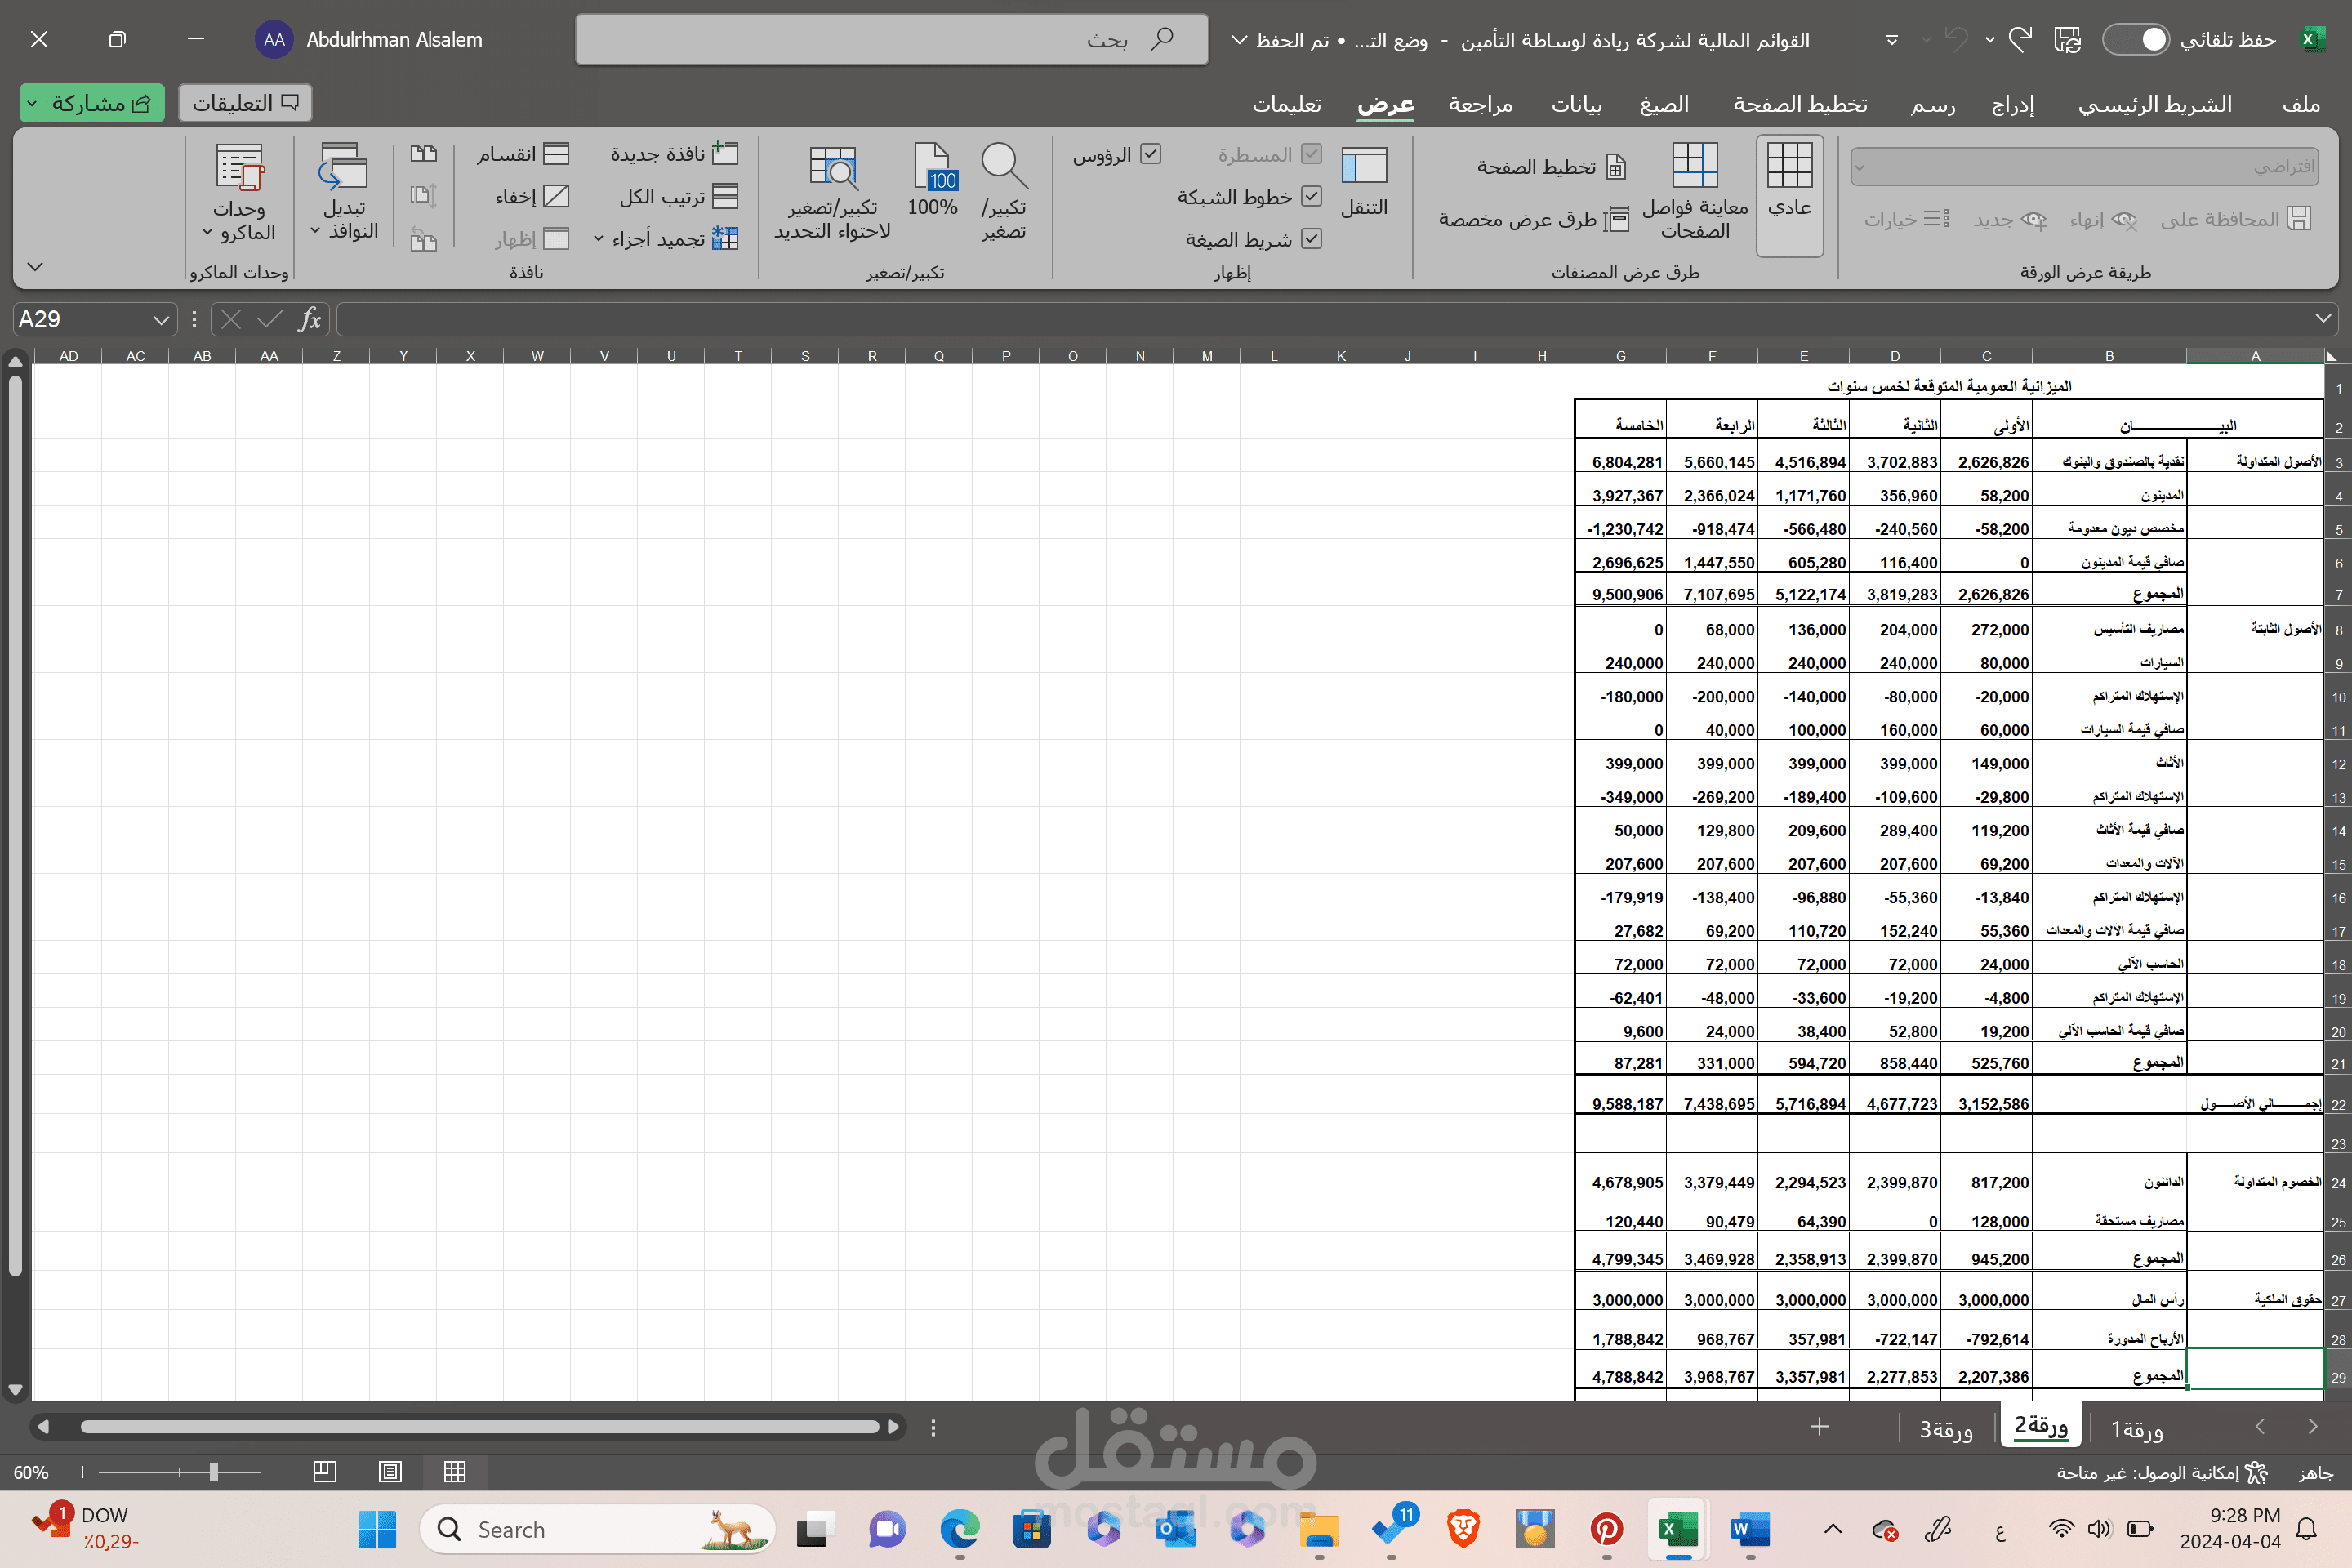
Task: Click Arrange All (ترتيب الكل)
Action: (679, 196)
